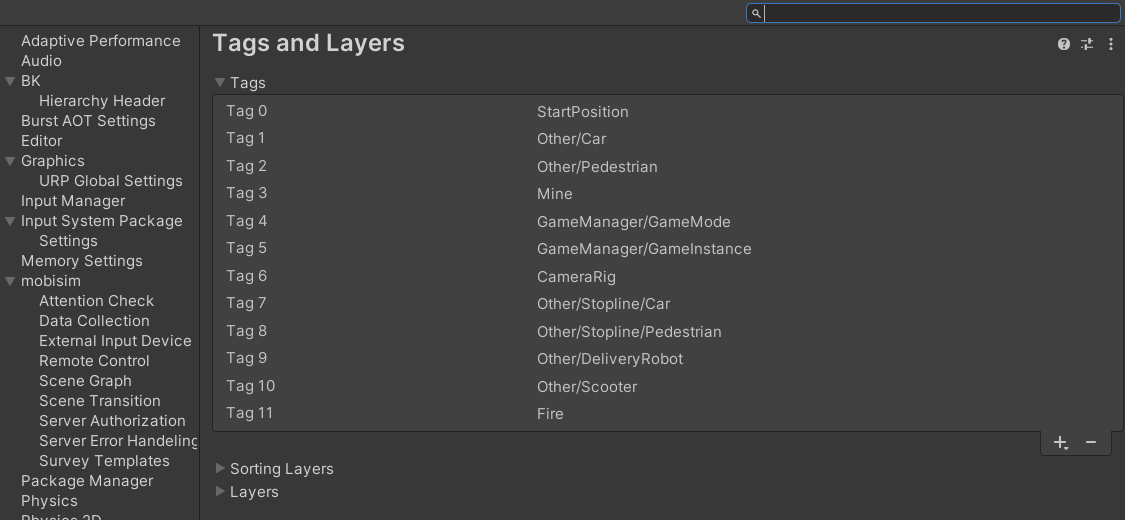This screenshot has height=520, width=1125.
Task: Click the Tag 11 label
Action: click(249, 413)
